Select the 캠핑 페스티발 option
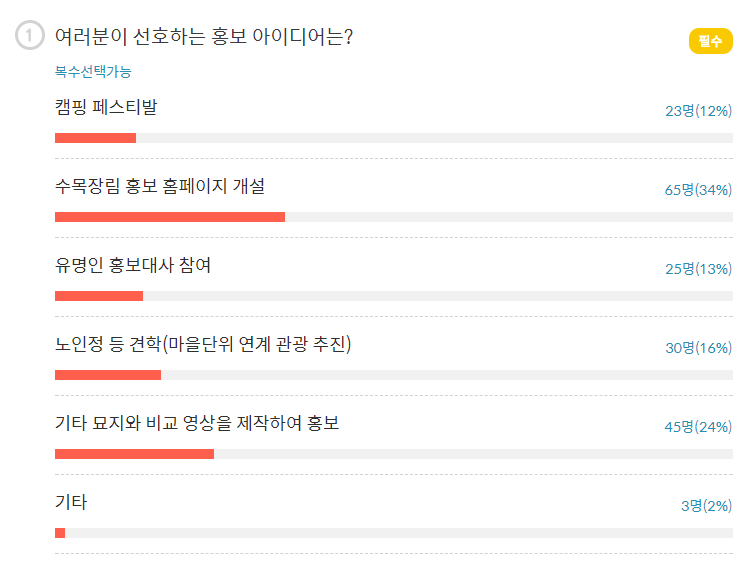This screenshot has height=588, width=748. tap(106, 107)
